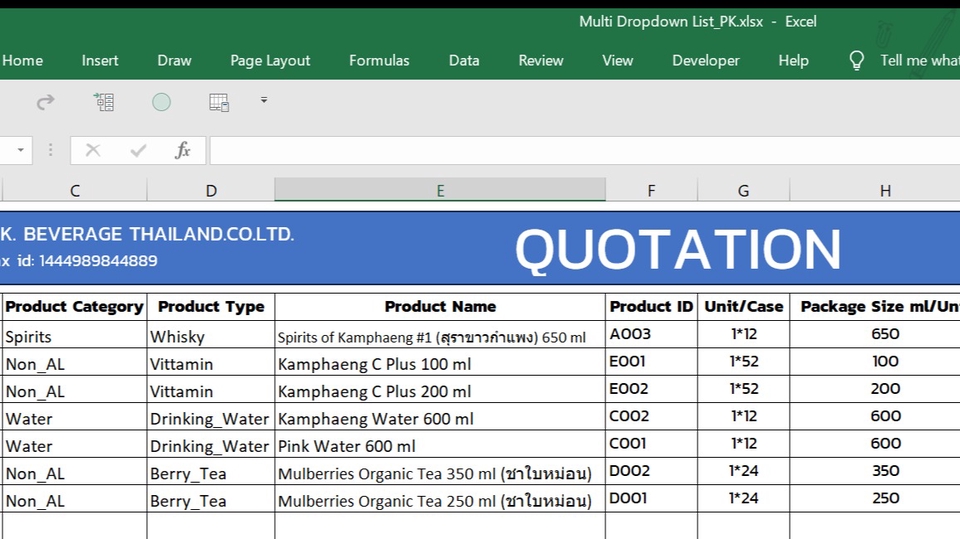Open Customize Quick Access Toolbar arrow

click(x=264, y=100)
